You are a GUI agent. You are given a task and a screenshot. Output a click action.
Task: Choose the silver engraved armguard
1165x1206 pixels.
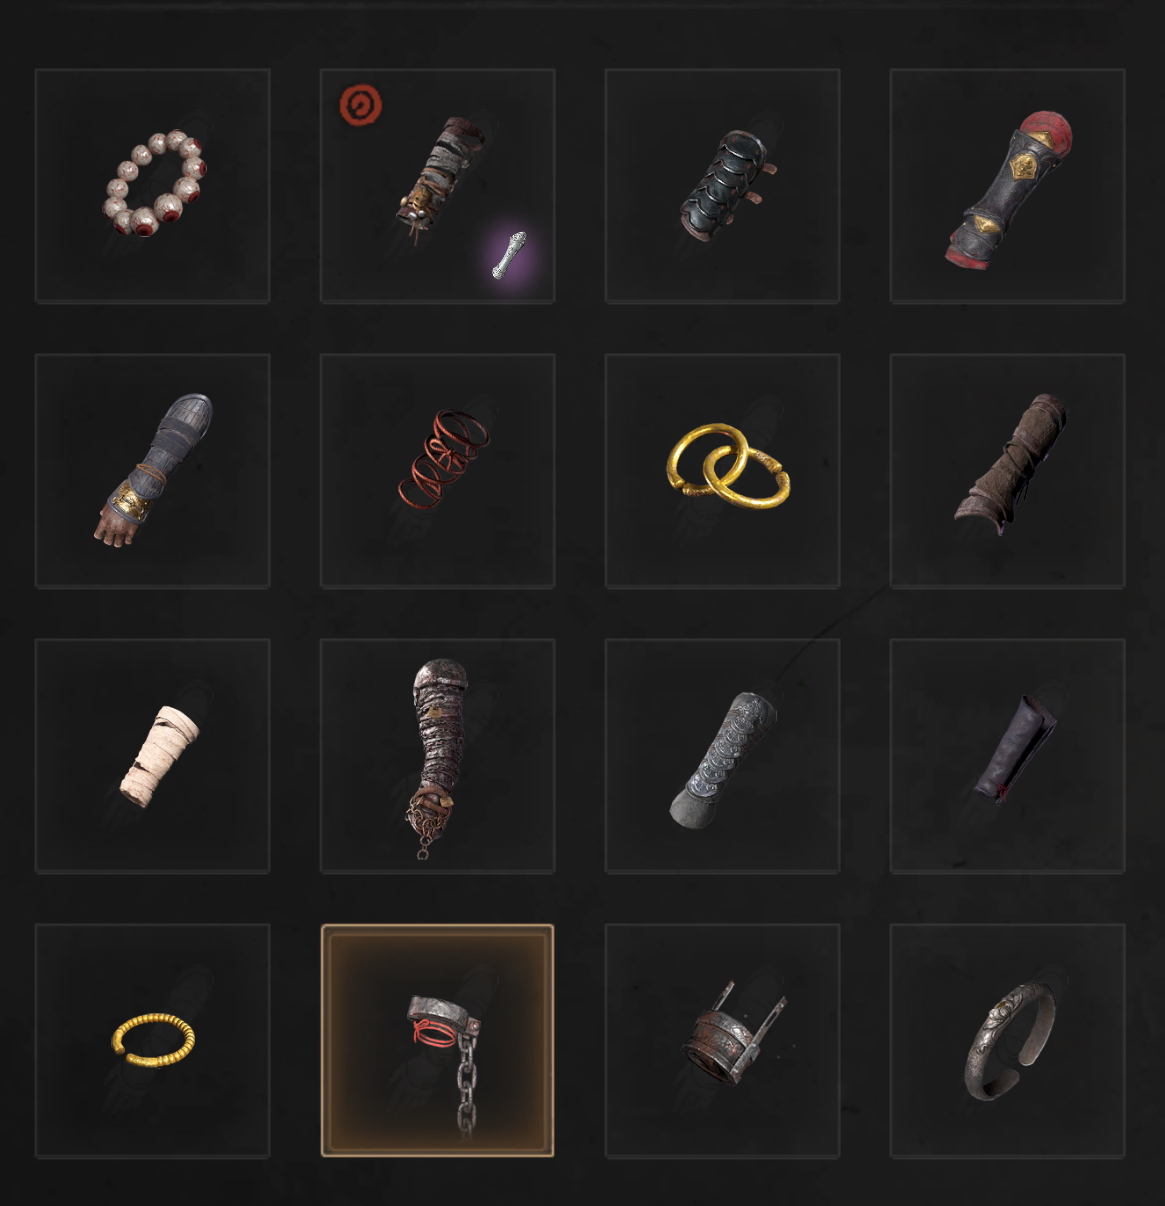722,759
